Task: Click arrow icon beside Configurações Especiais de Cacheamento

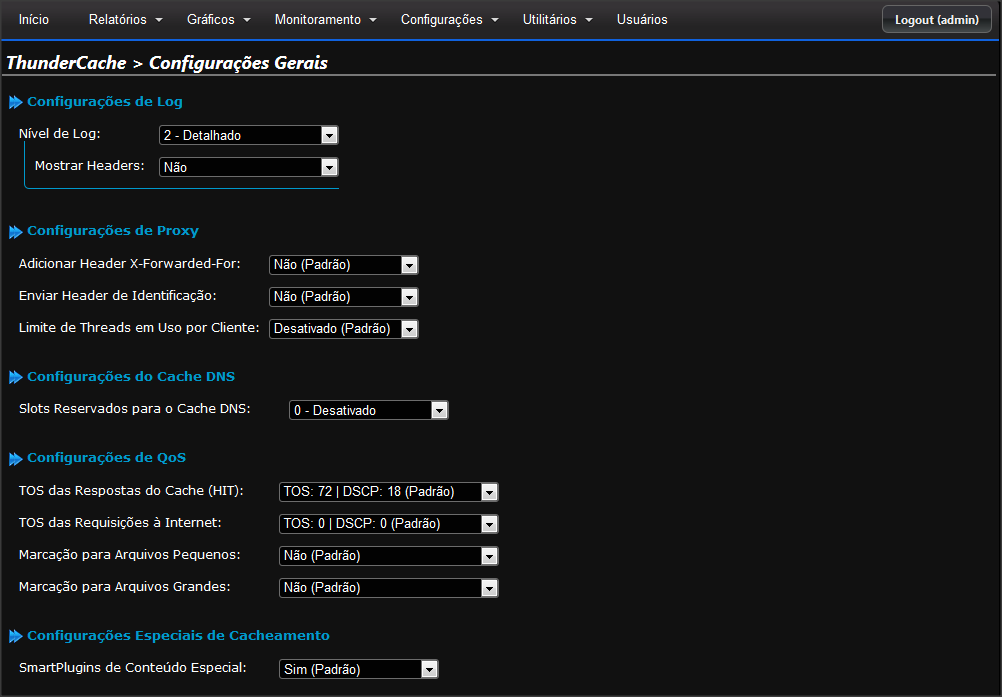Action: tap(16, 636)
